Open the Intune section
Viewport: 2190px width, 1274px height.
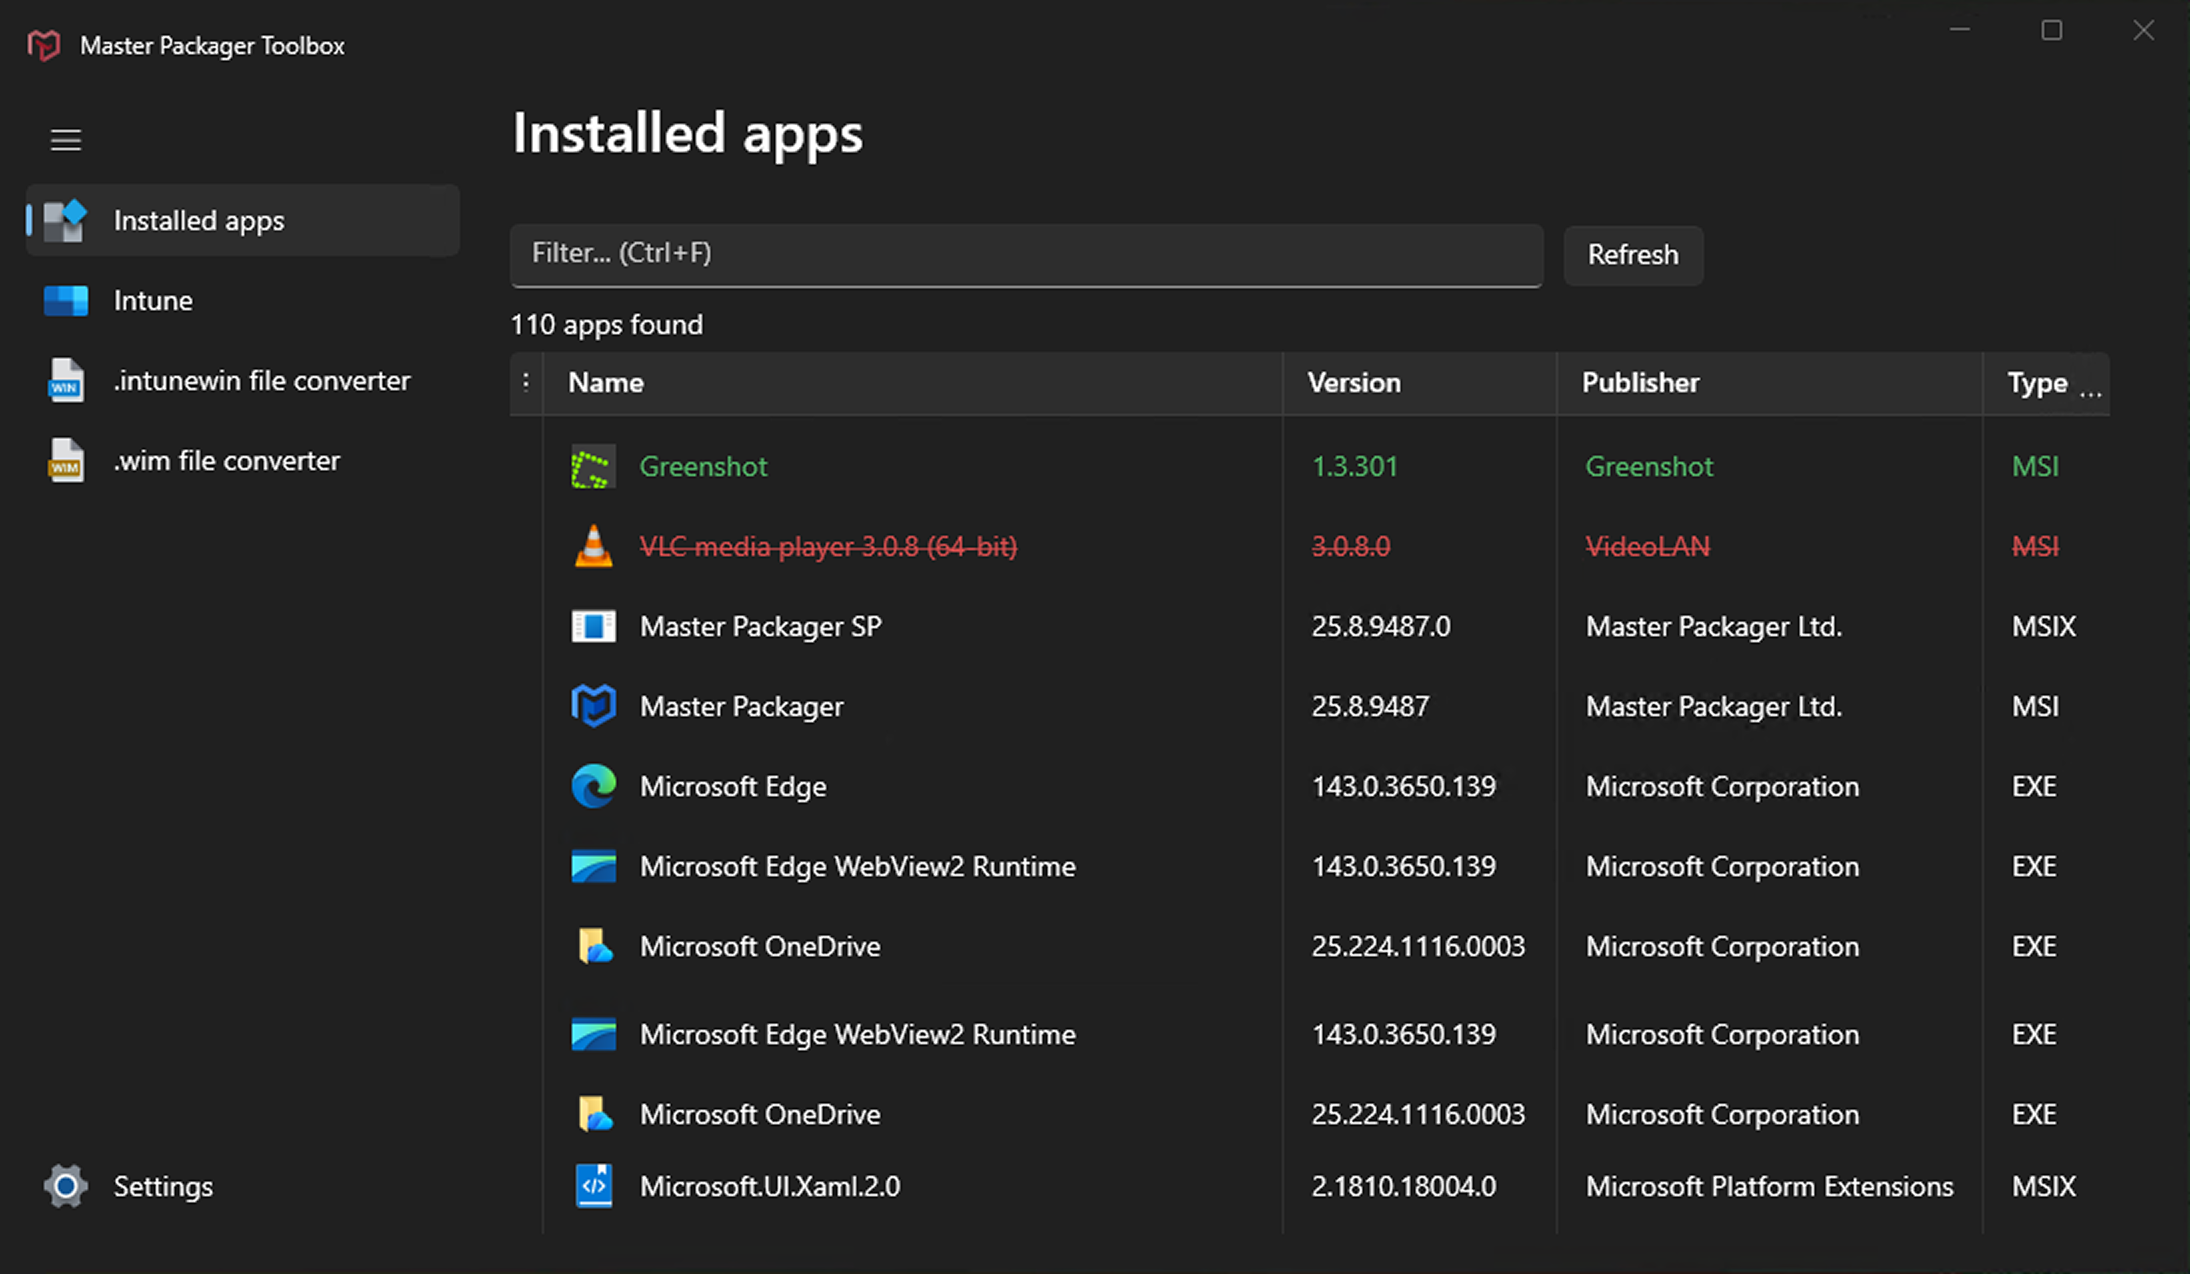pyautogui.click(x=152, y=300)
